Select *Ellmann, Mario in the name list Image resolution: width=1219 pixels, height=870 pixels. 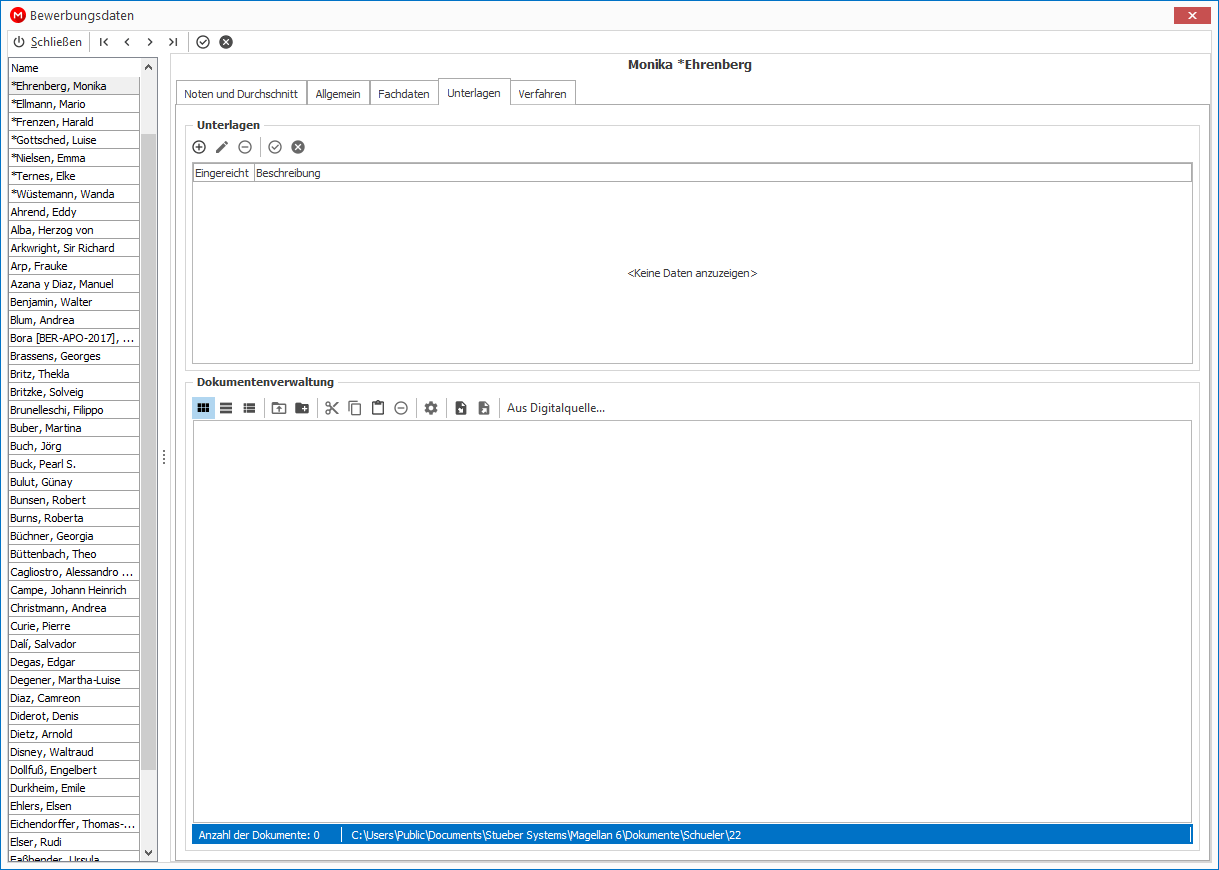click(74, 104)
